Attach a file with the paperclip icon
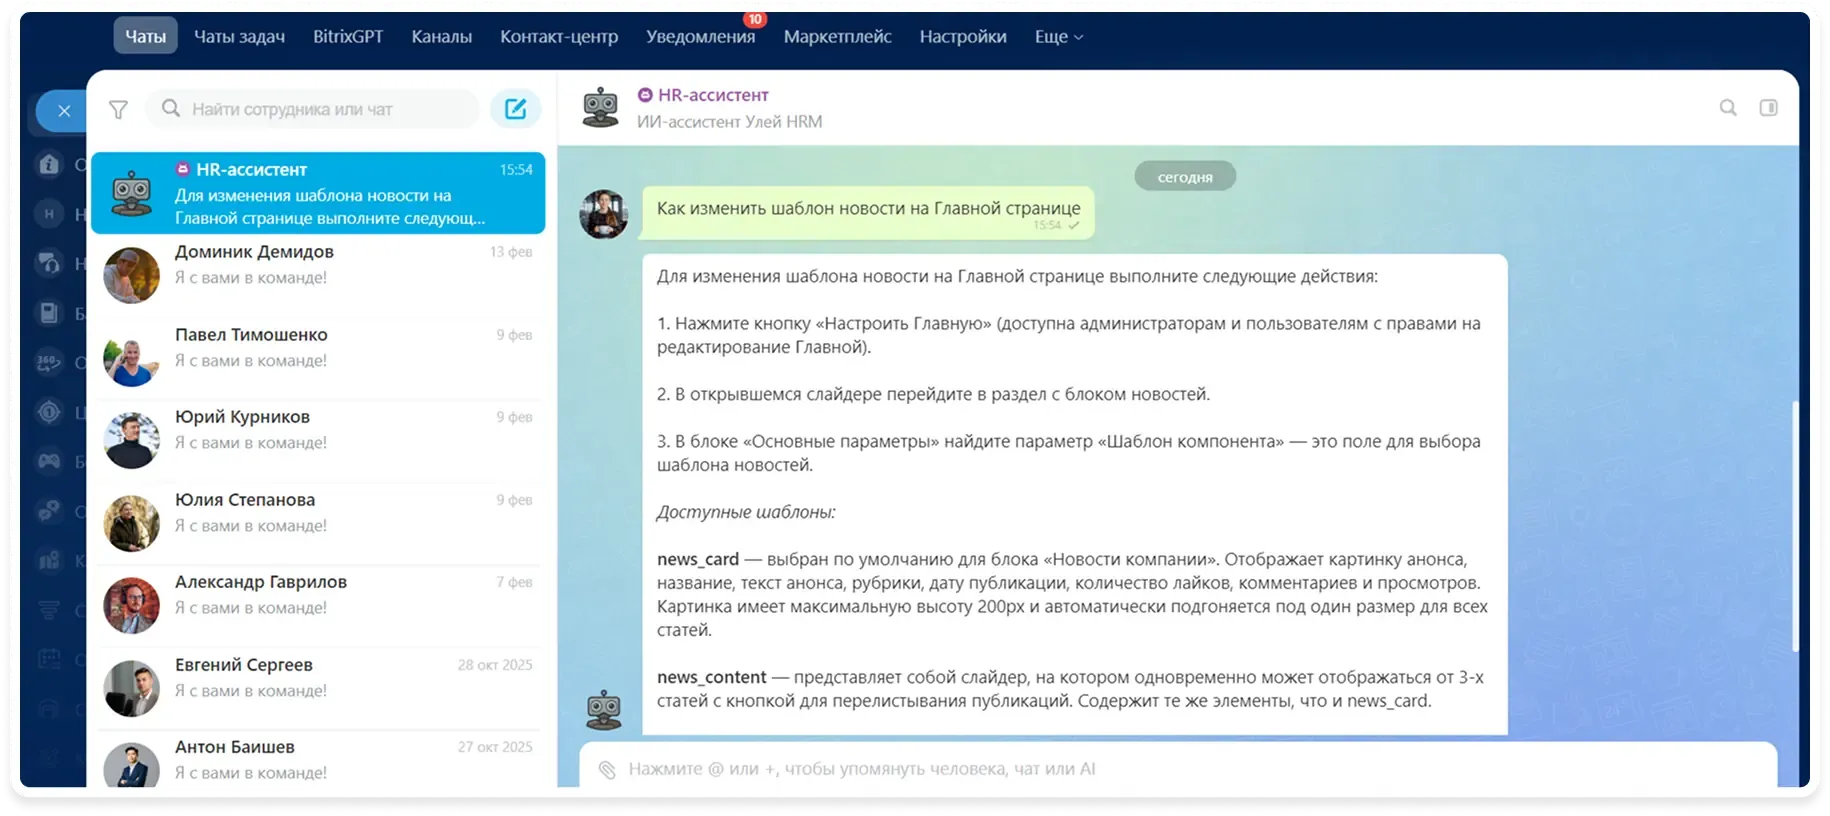 click(607, 769)
